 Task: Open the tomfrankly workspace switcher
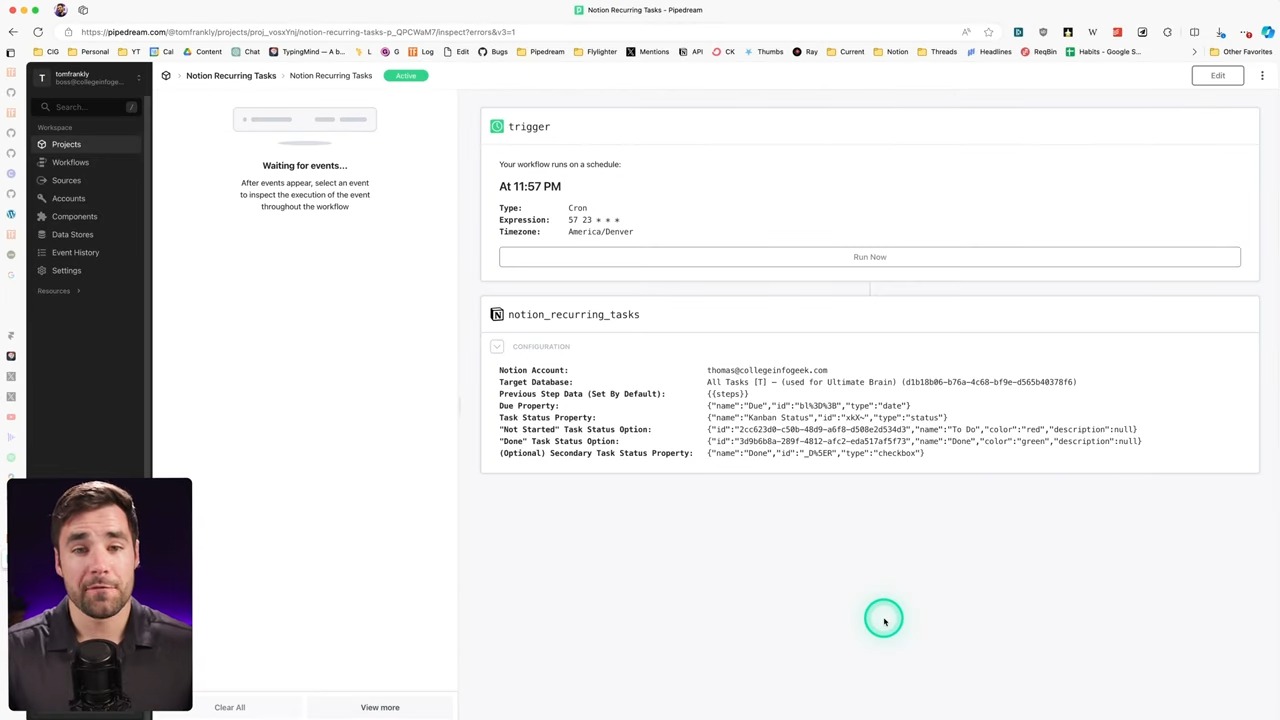pyautogui.click(x=88, y=78)
